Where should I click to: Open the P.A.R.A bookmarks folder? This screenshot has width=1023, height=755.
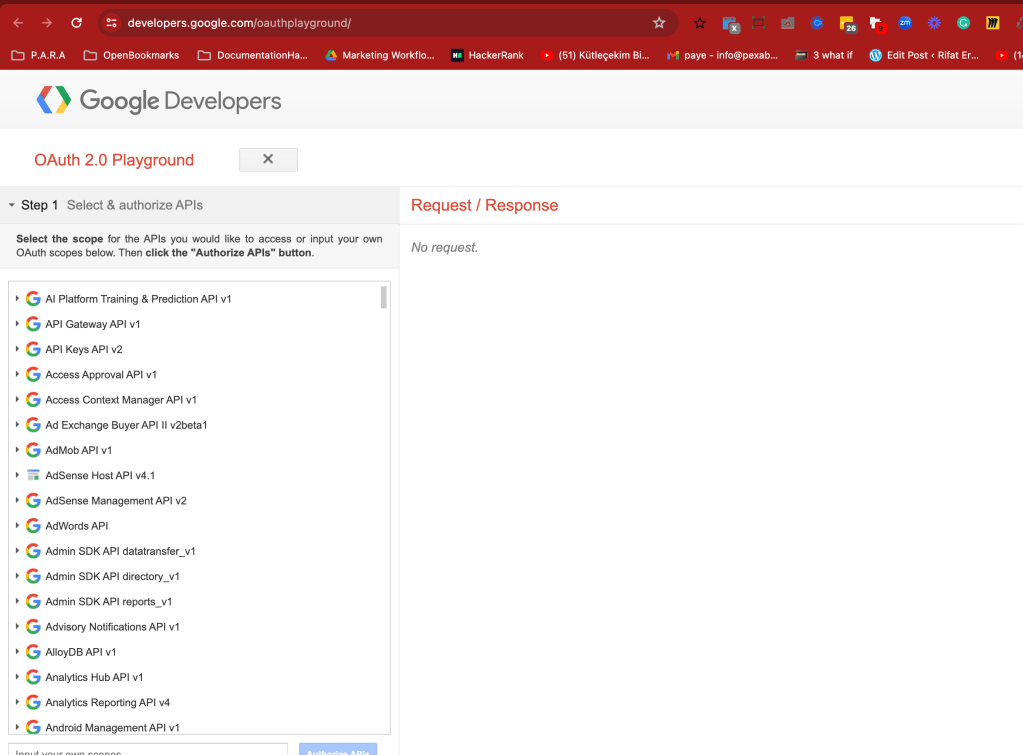38,55
